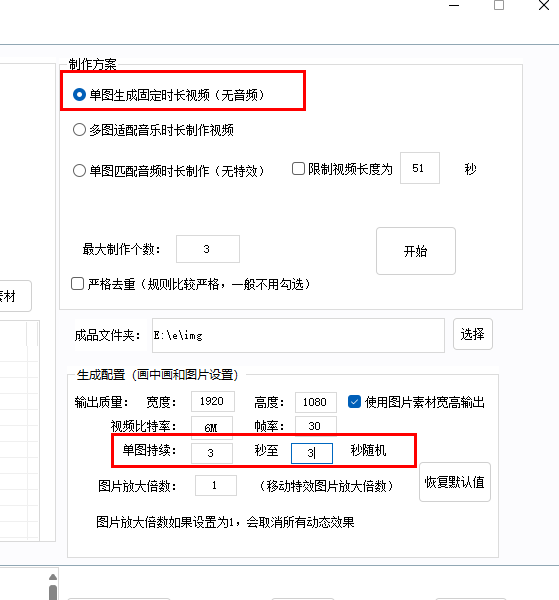Click the 开始 button
The width and height of the screenshot is (559, 600).
416,251
